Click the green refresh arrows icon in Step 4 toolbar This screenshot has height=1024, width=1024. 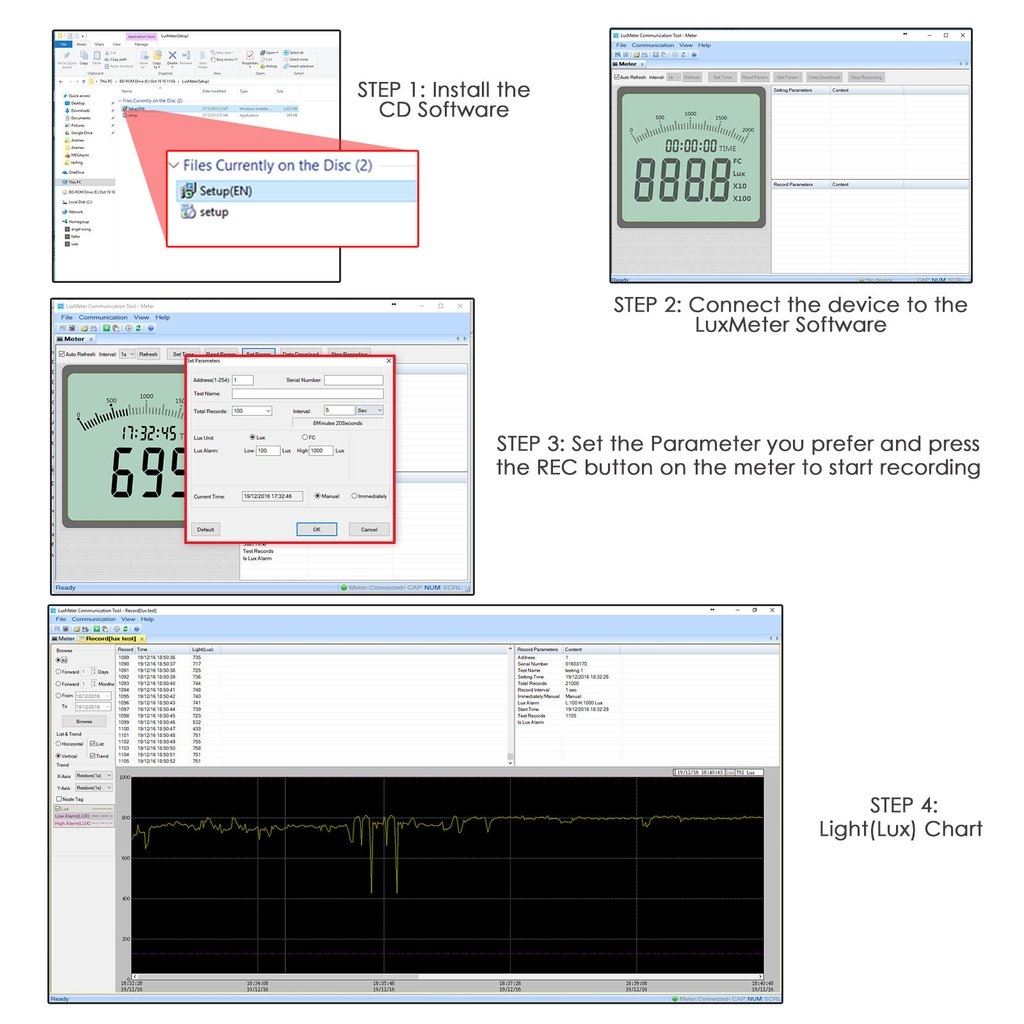pos(125,629)
